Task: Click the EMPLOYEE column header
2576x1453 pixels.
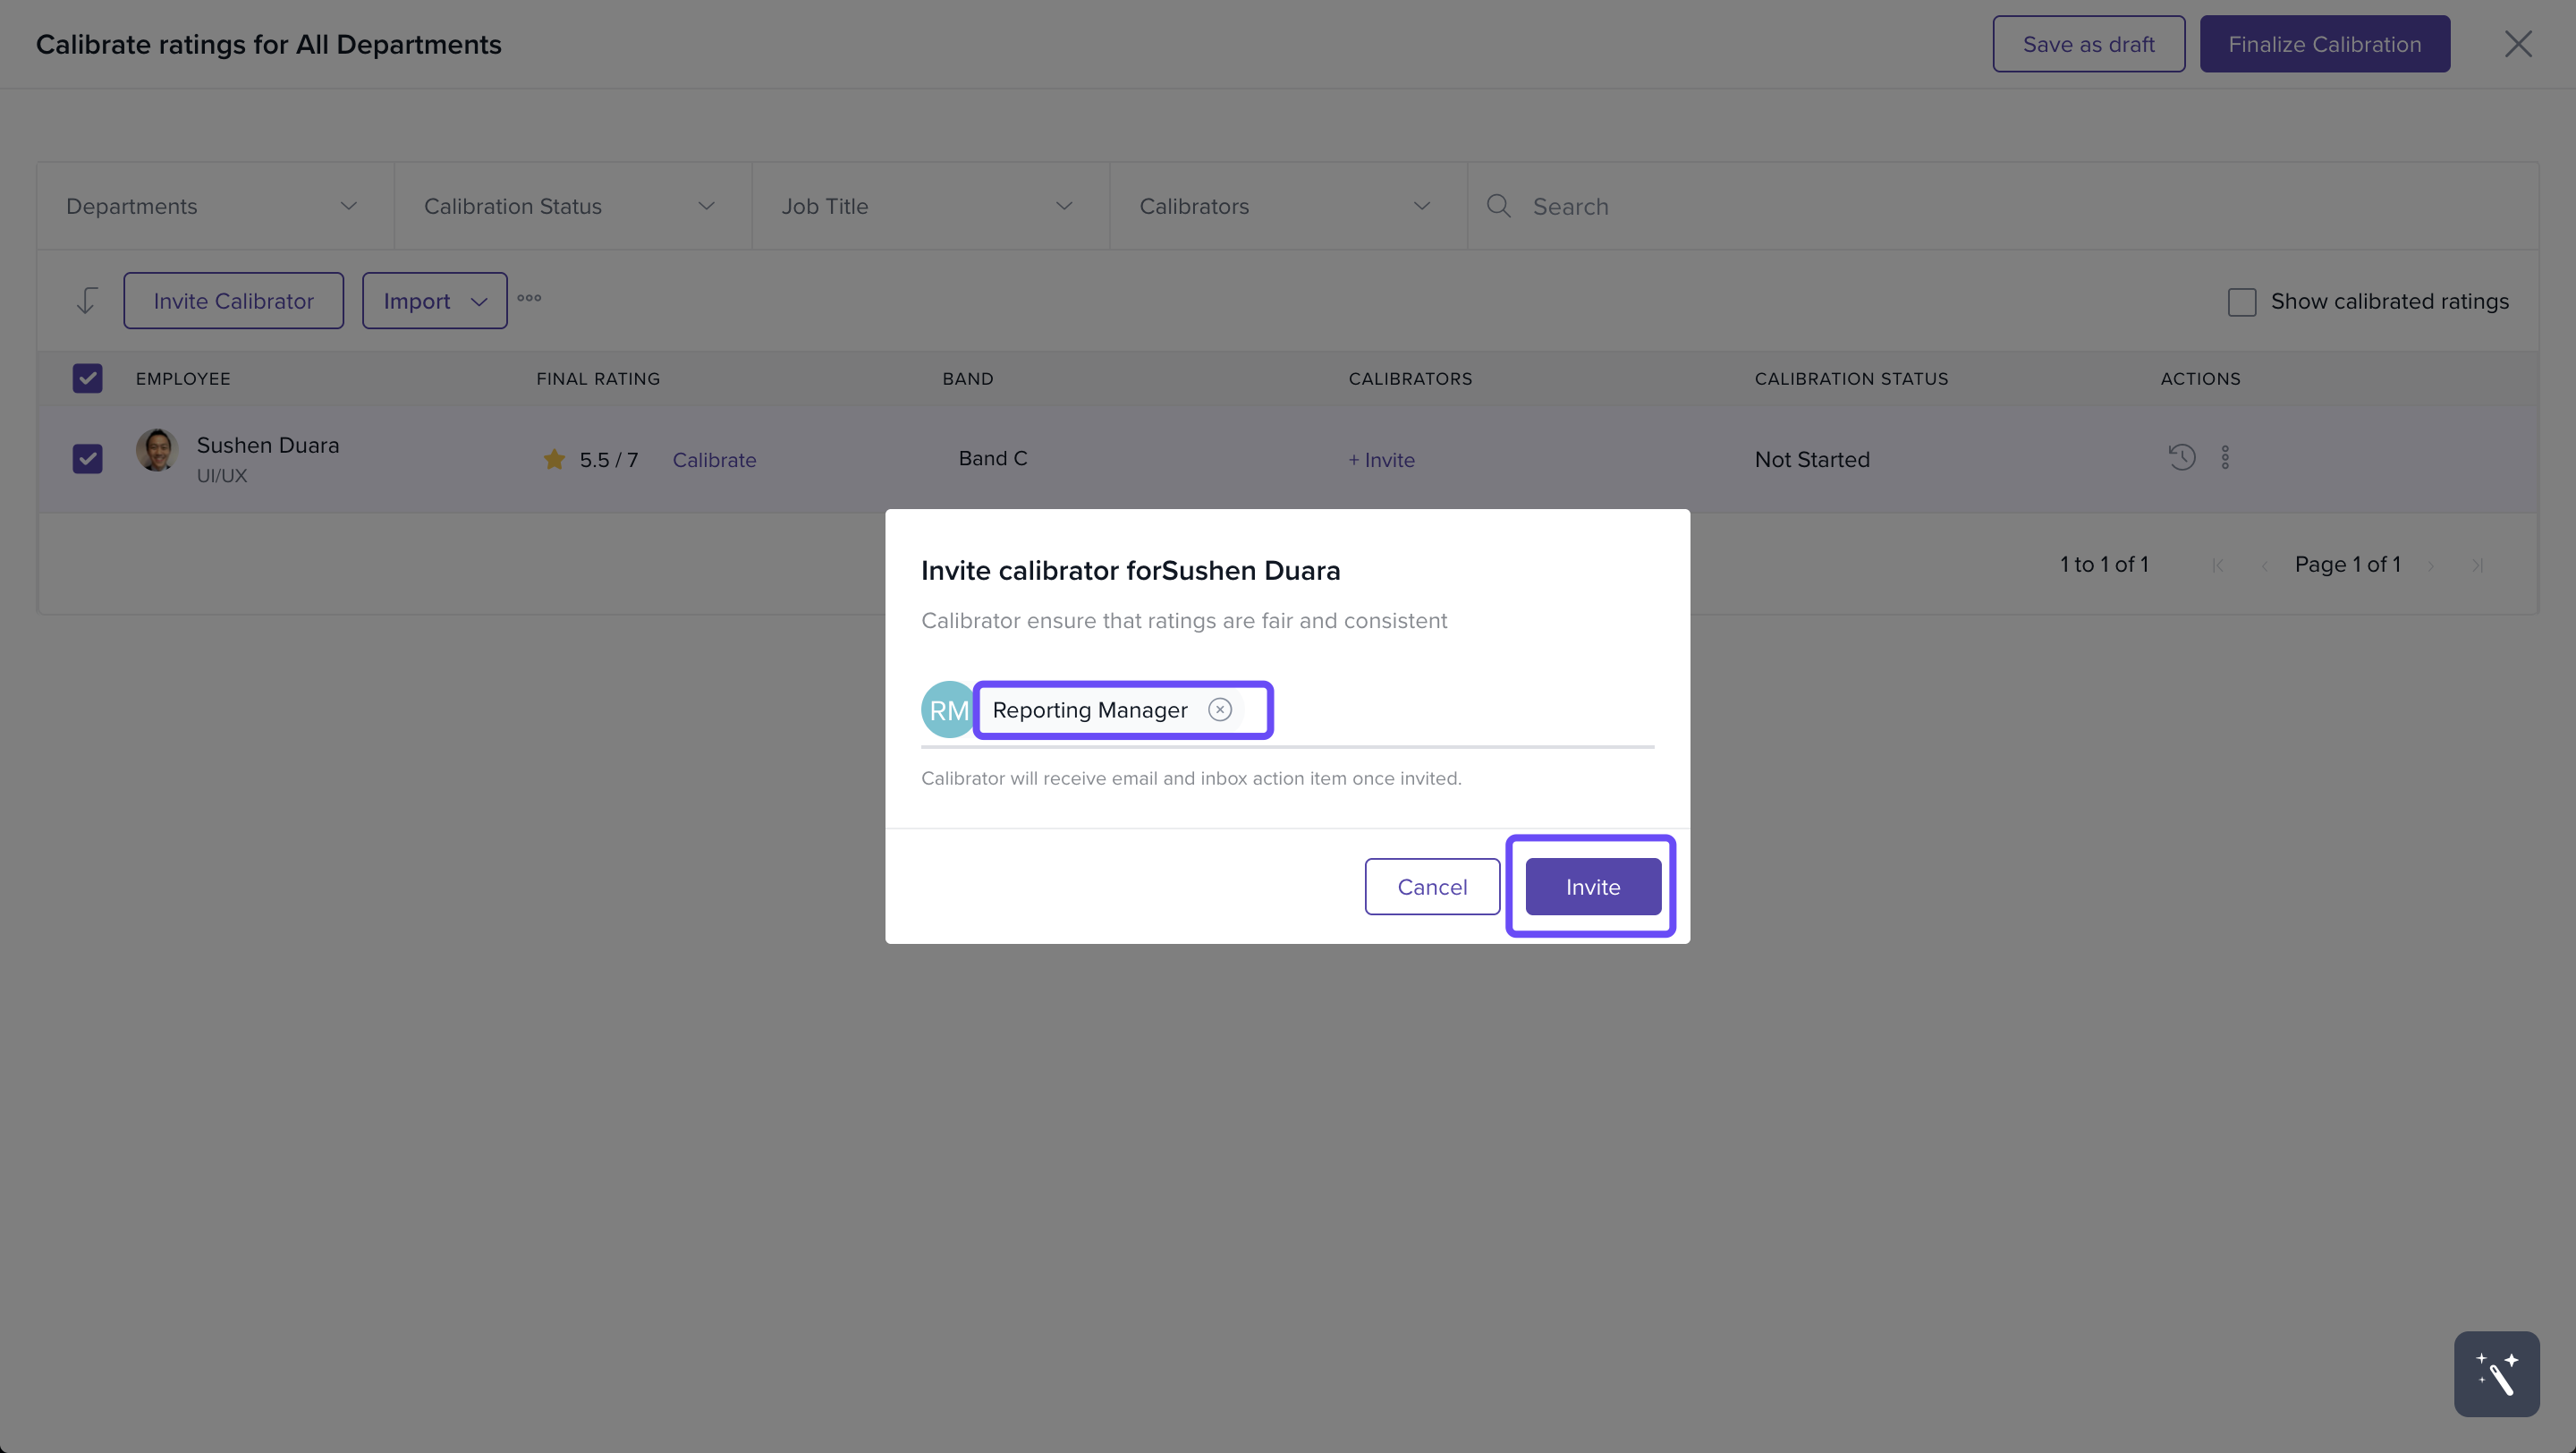Action: pyautogui.click(x=183, y=379)
